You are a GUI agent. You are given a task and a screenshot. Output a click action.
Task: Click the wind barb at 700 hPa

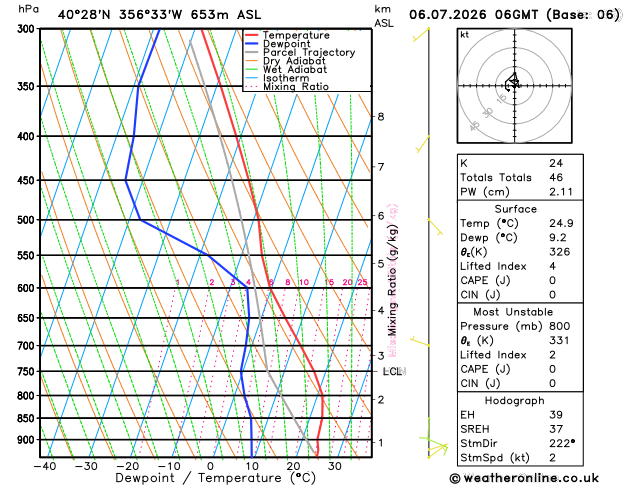tap(420, 342)
